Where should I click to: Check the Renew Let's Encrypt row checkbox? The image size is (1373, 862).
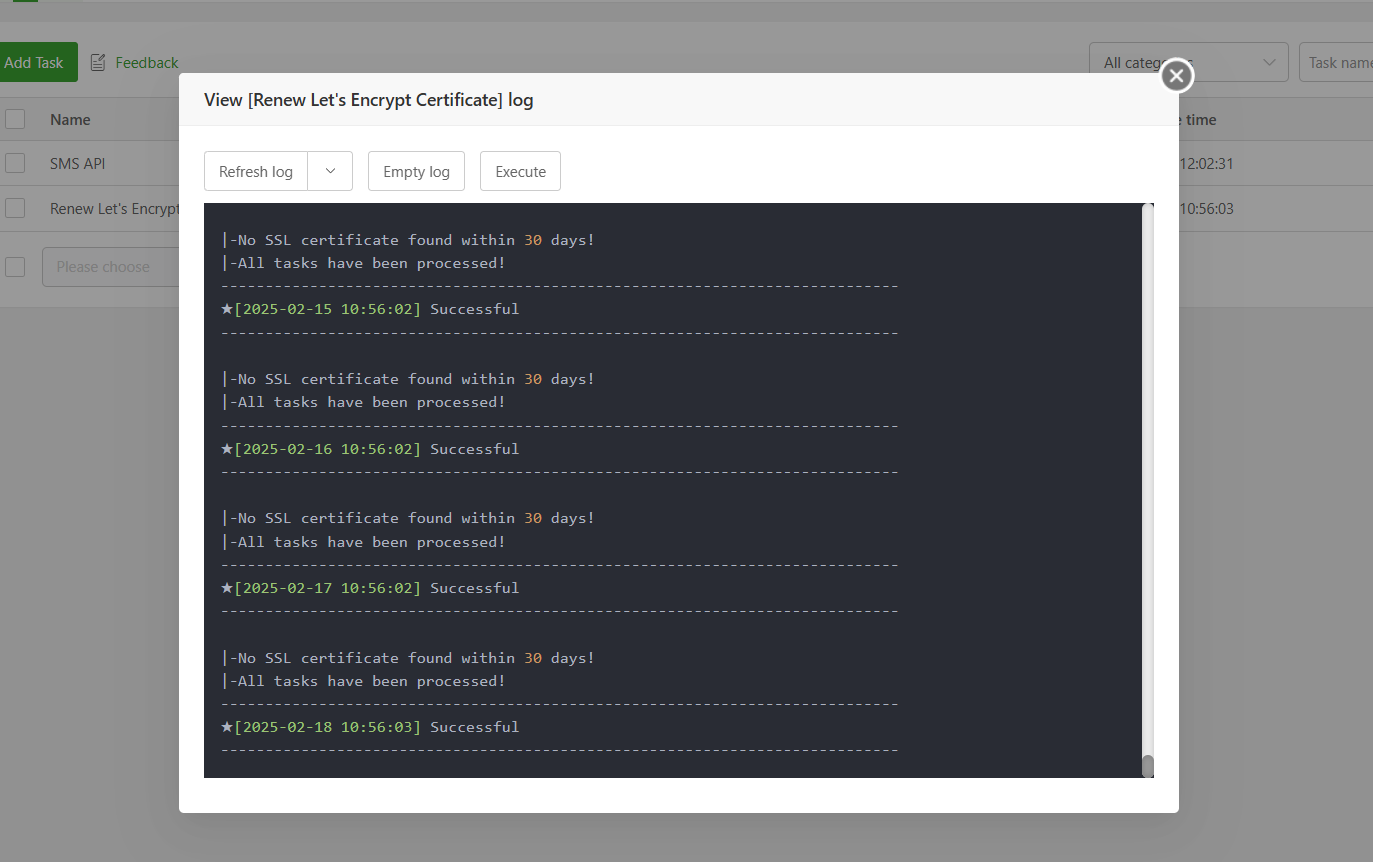pos(15,208)
